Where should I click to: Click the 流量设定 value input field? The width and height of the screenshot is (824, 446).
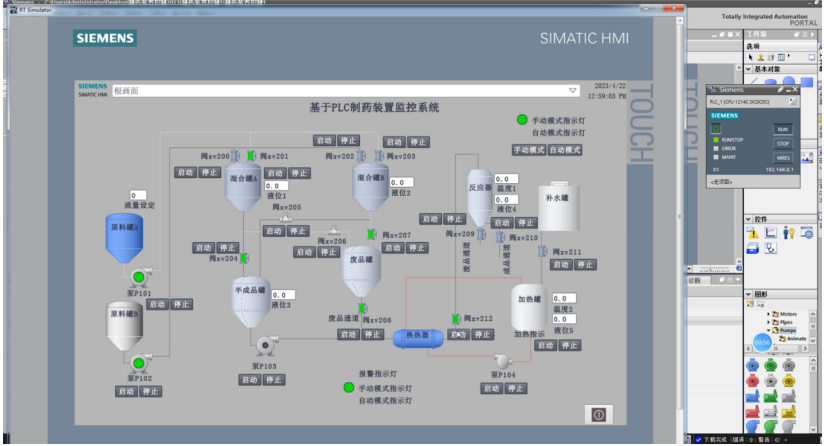pos(138,195)
